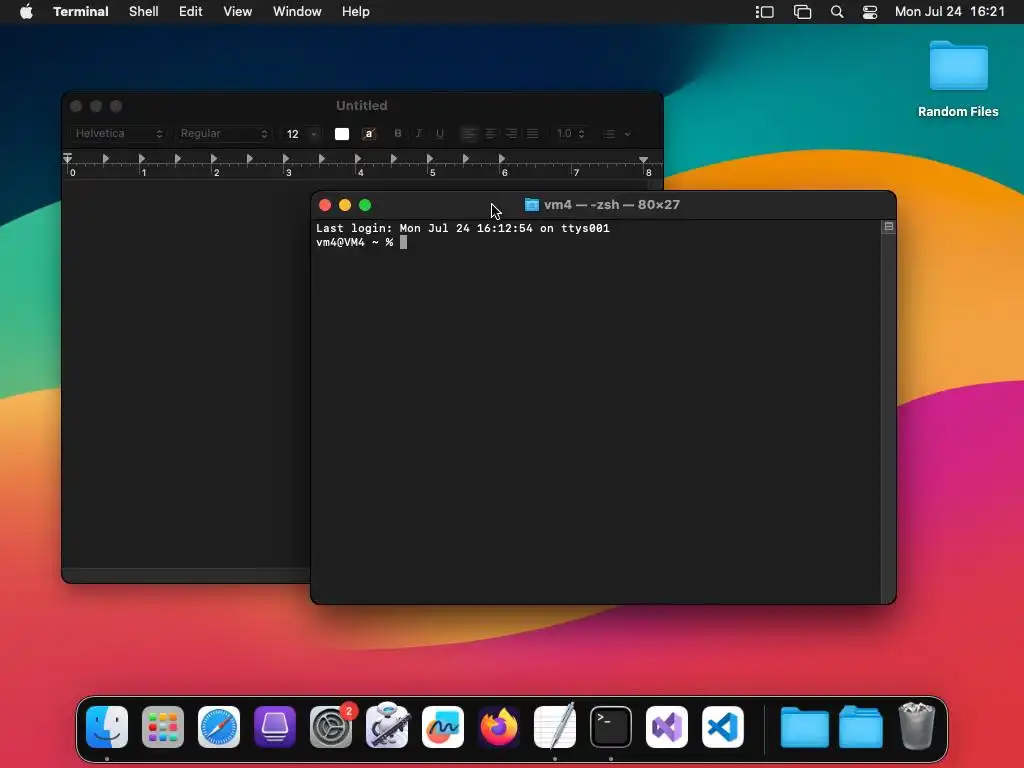This screenshot has width=1024, height=768.
Task: Open font size 12 combo box in TextEdit
Action: (302, 134)
